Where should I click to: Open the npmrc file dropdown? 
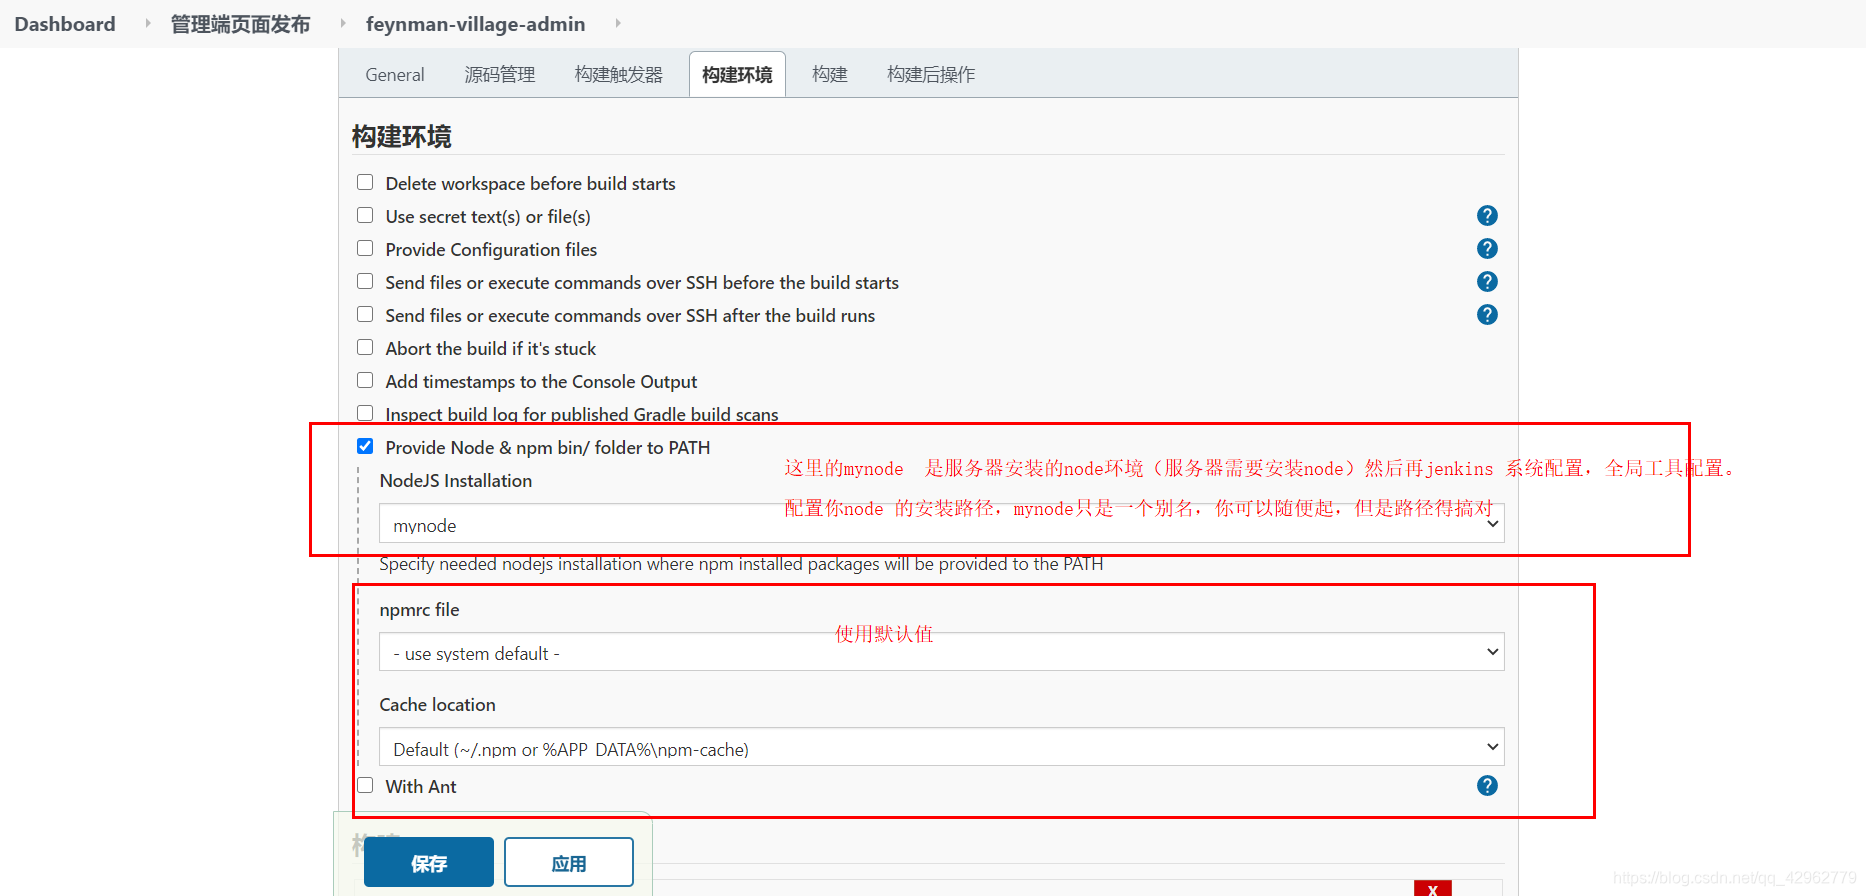941,652
